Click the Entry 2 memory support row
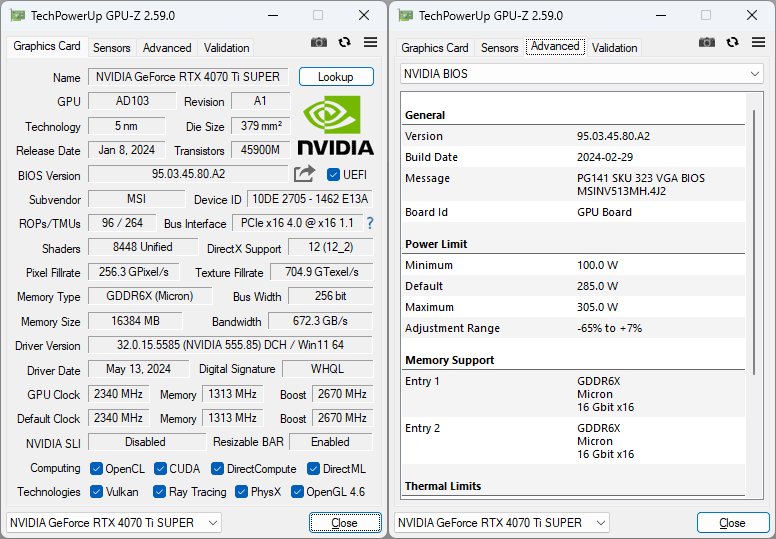 (x=574, y=441)
